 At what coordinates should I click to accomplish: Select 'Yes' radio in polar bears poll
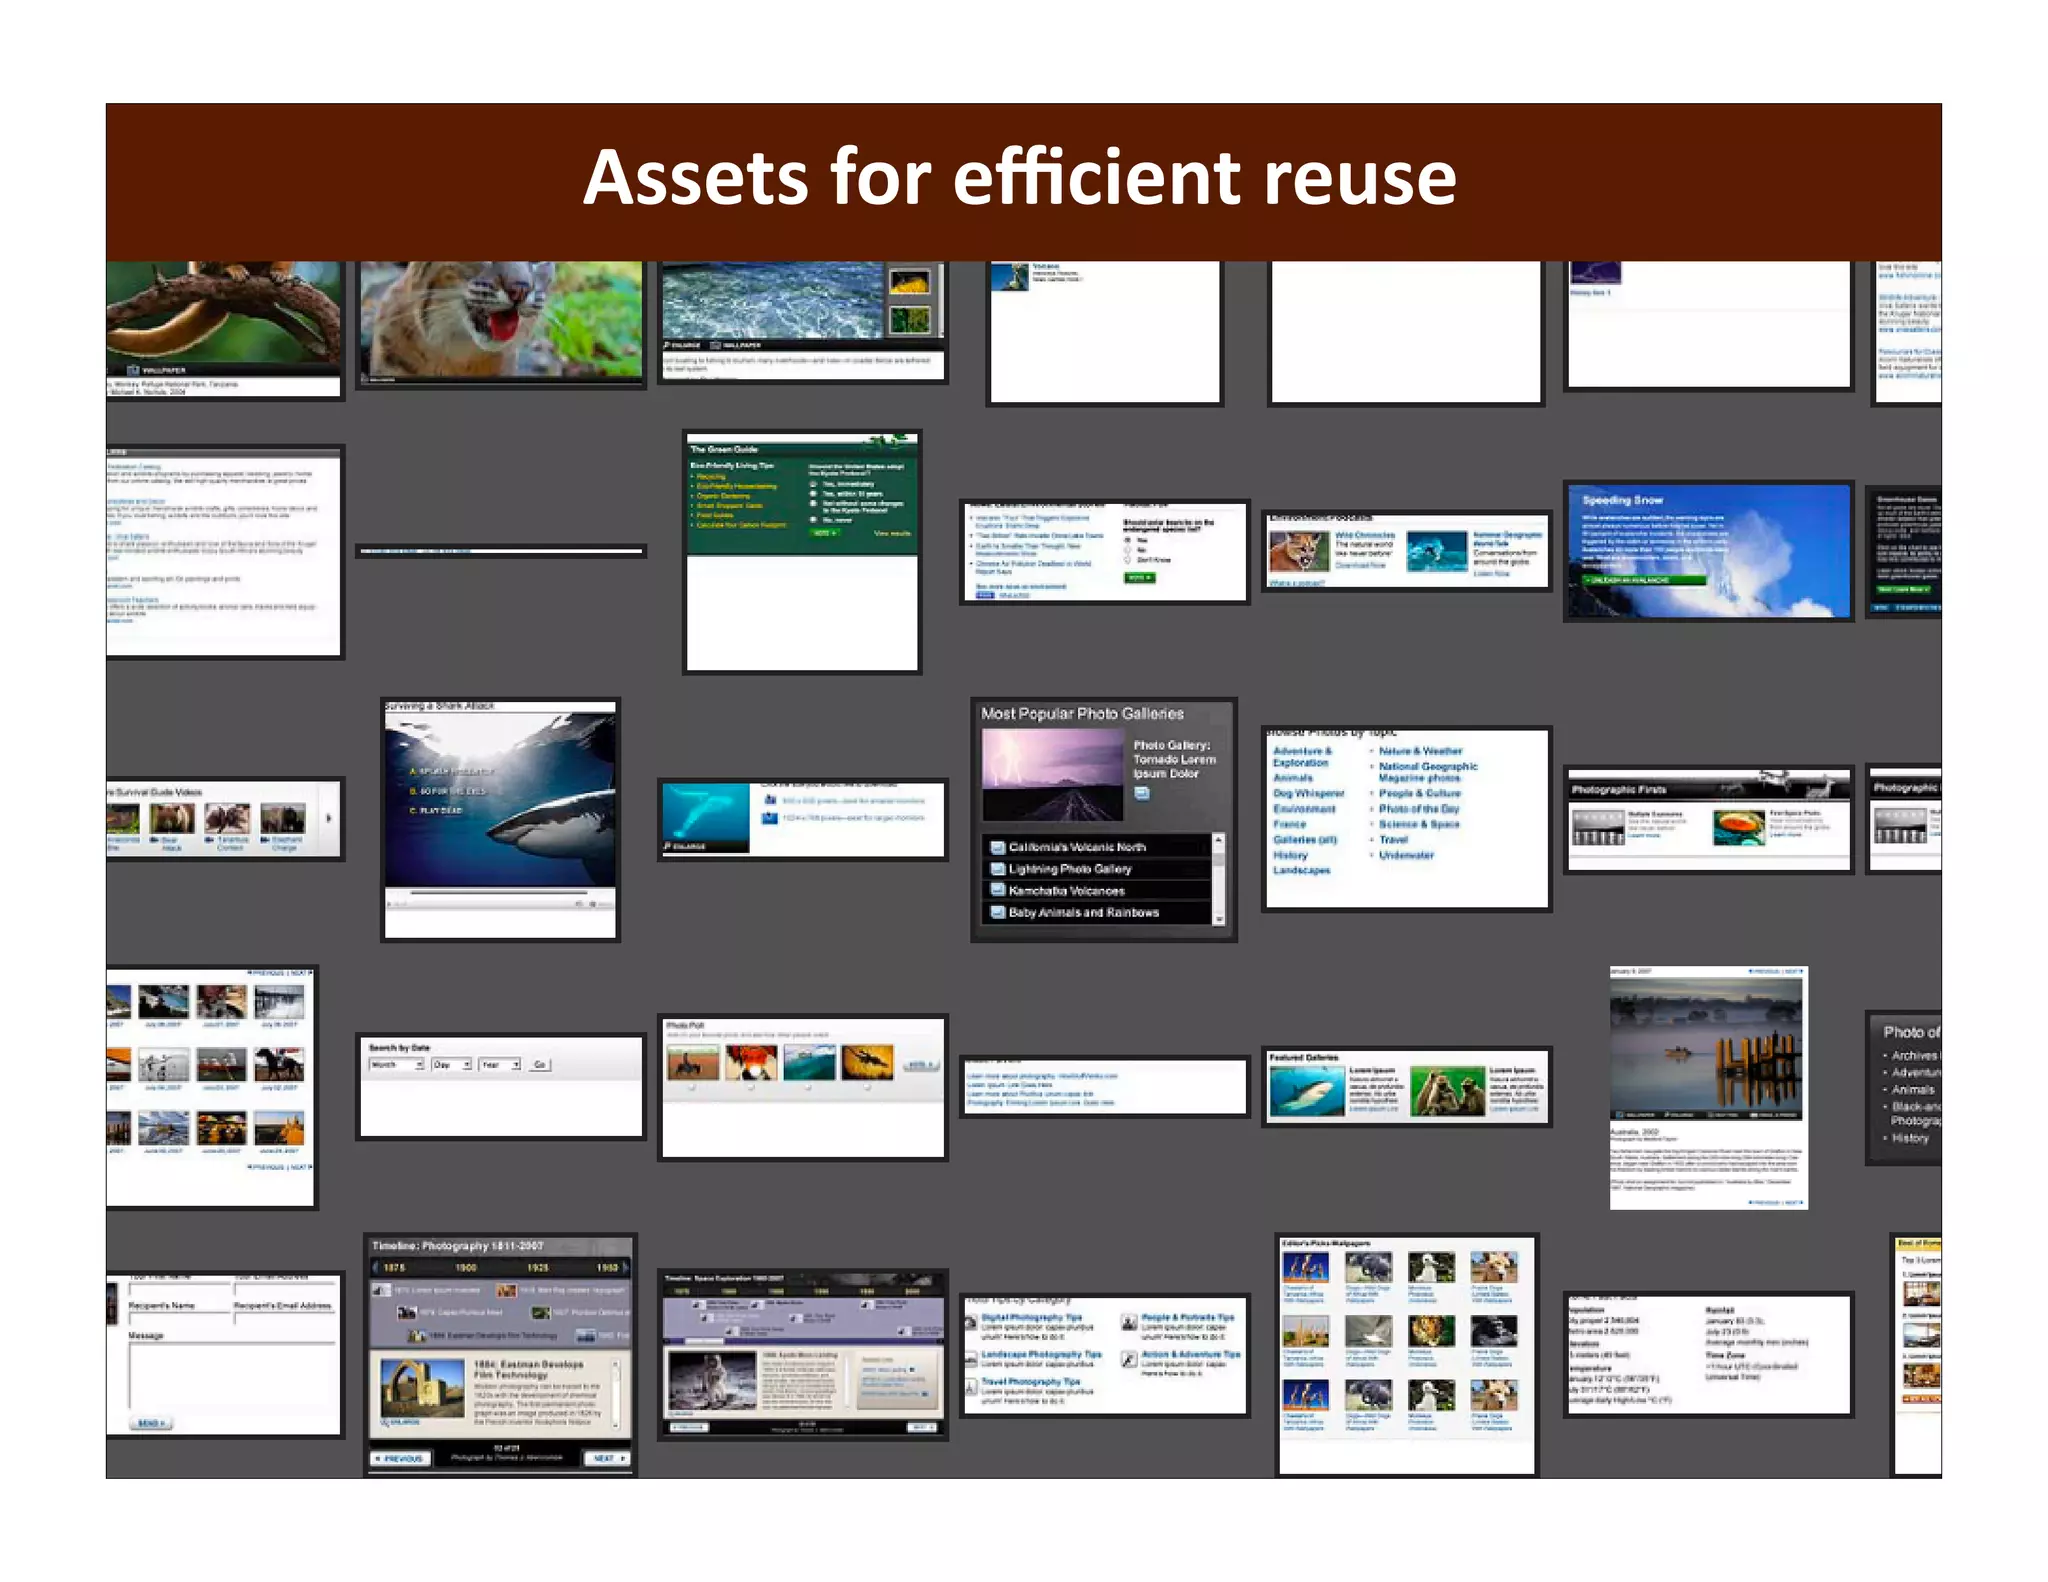click(1129, 540)
